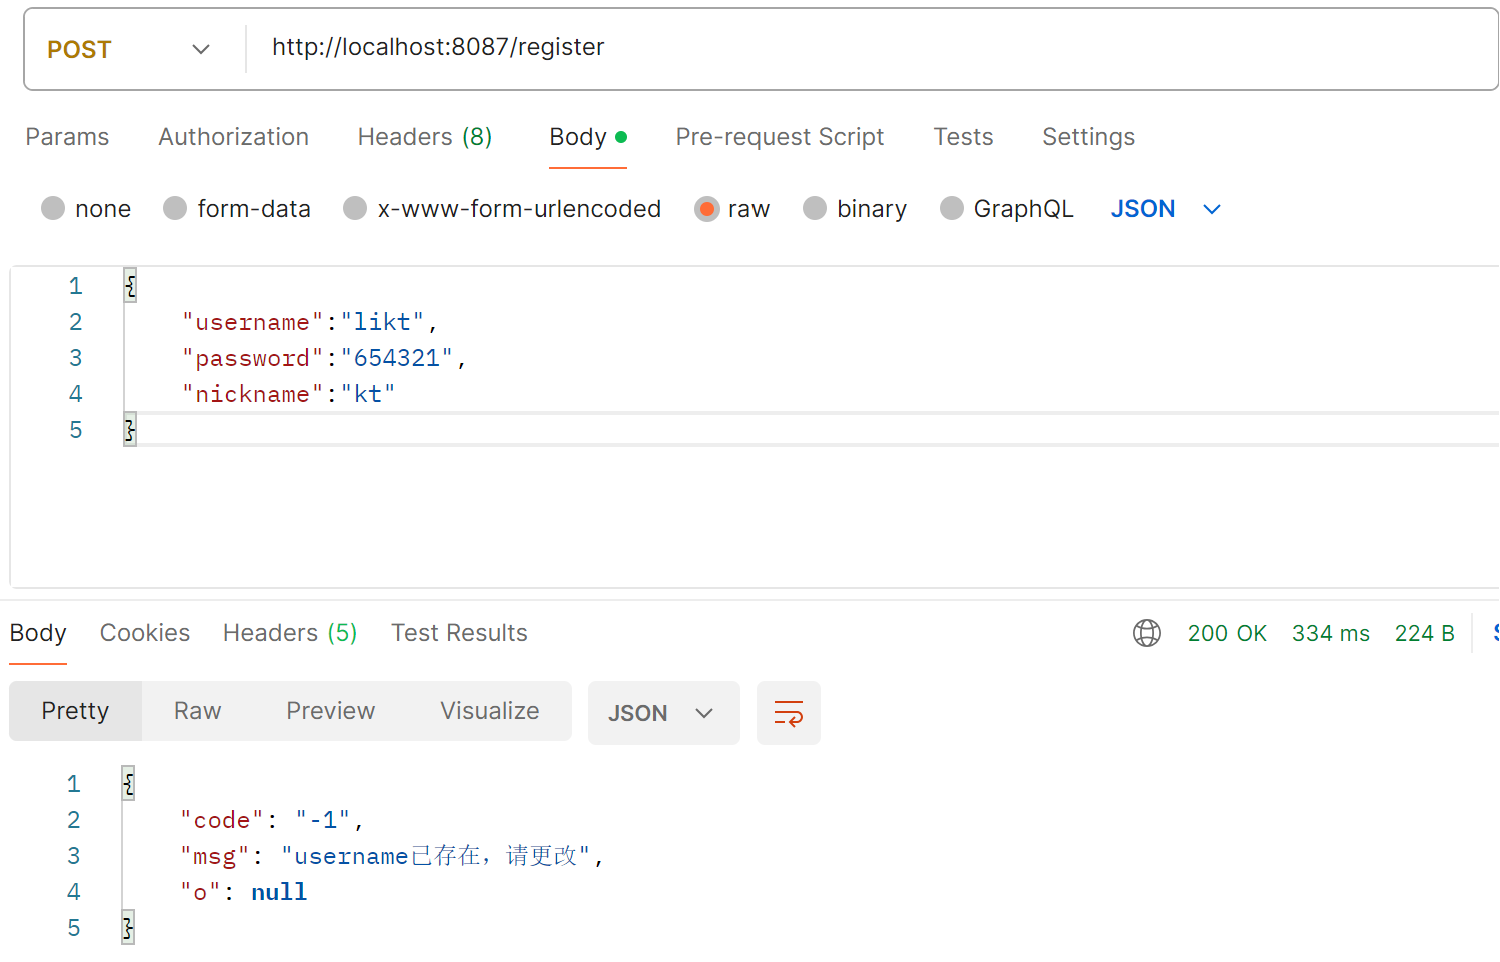Select the request Body tab

click(588, 137)
